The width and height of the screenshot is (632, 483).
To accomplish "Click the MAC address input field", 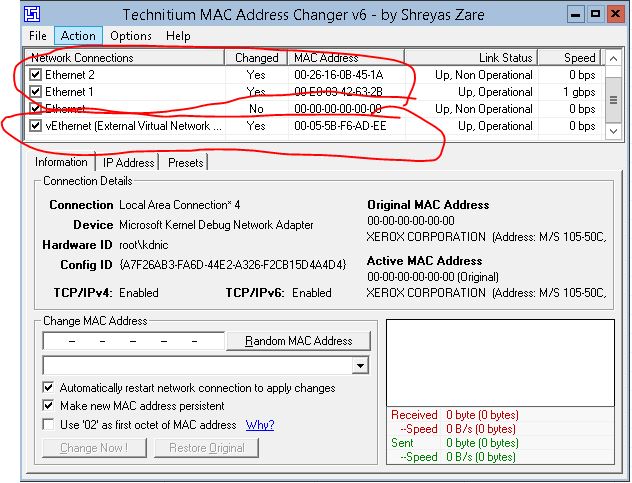I will [x=133, y=341].
